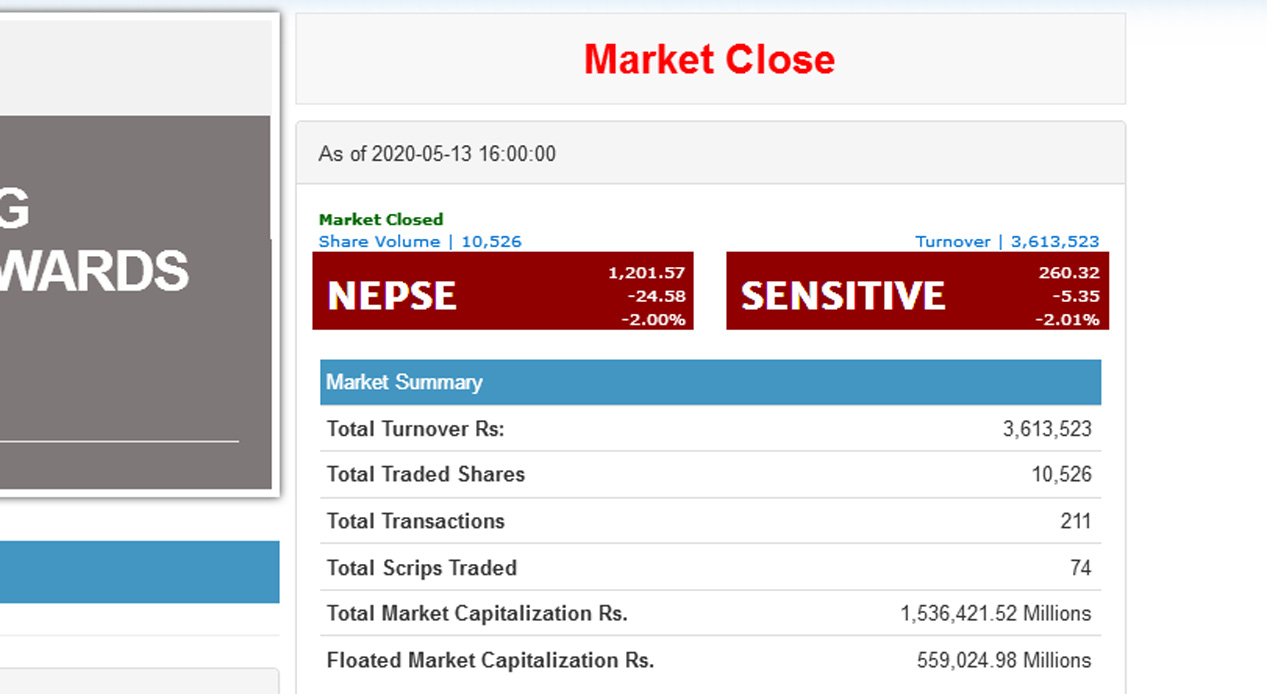1267x694 pixels.
Task: Click the red Market Close heading
Action: [x=709, y=60]
